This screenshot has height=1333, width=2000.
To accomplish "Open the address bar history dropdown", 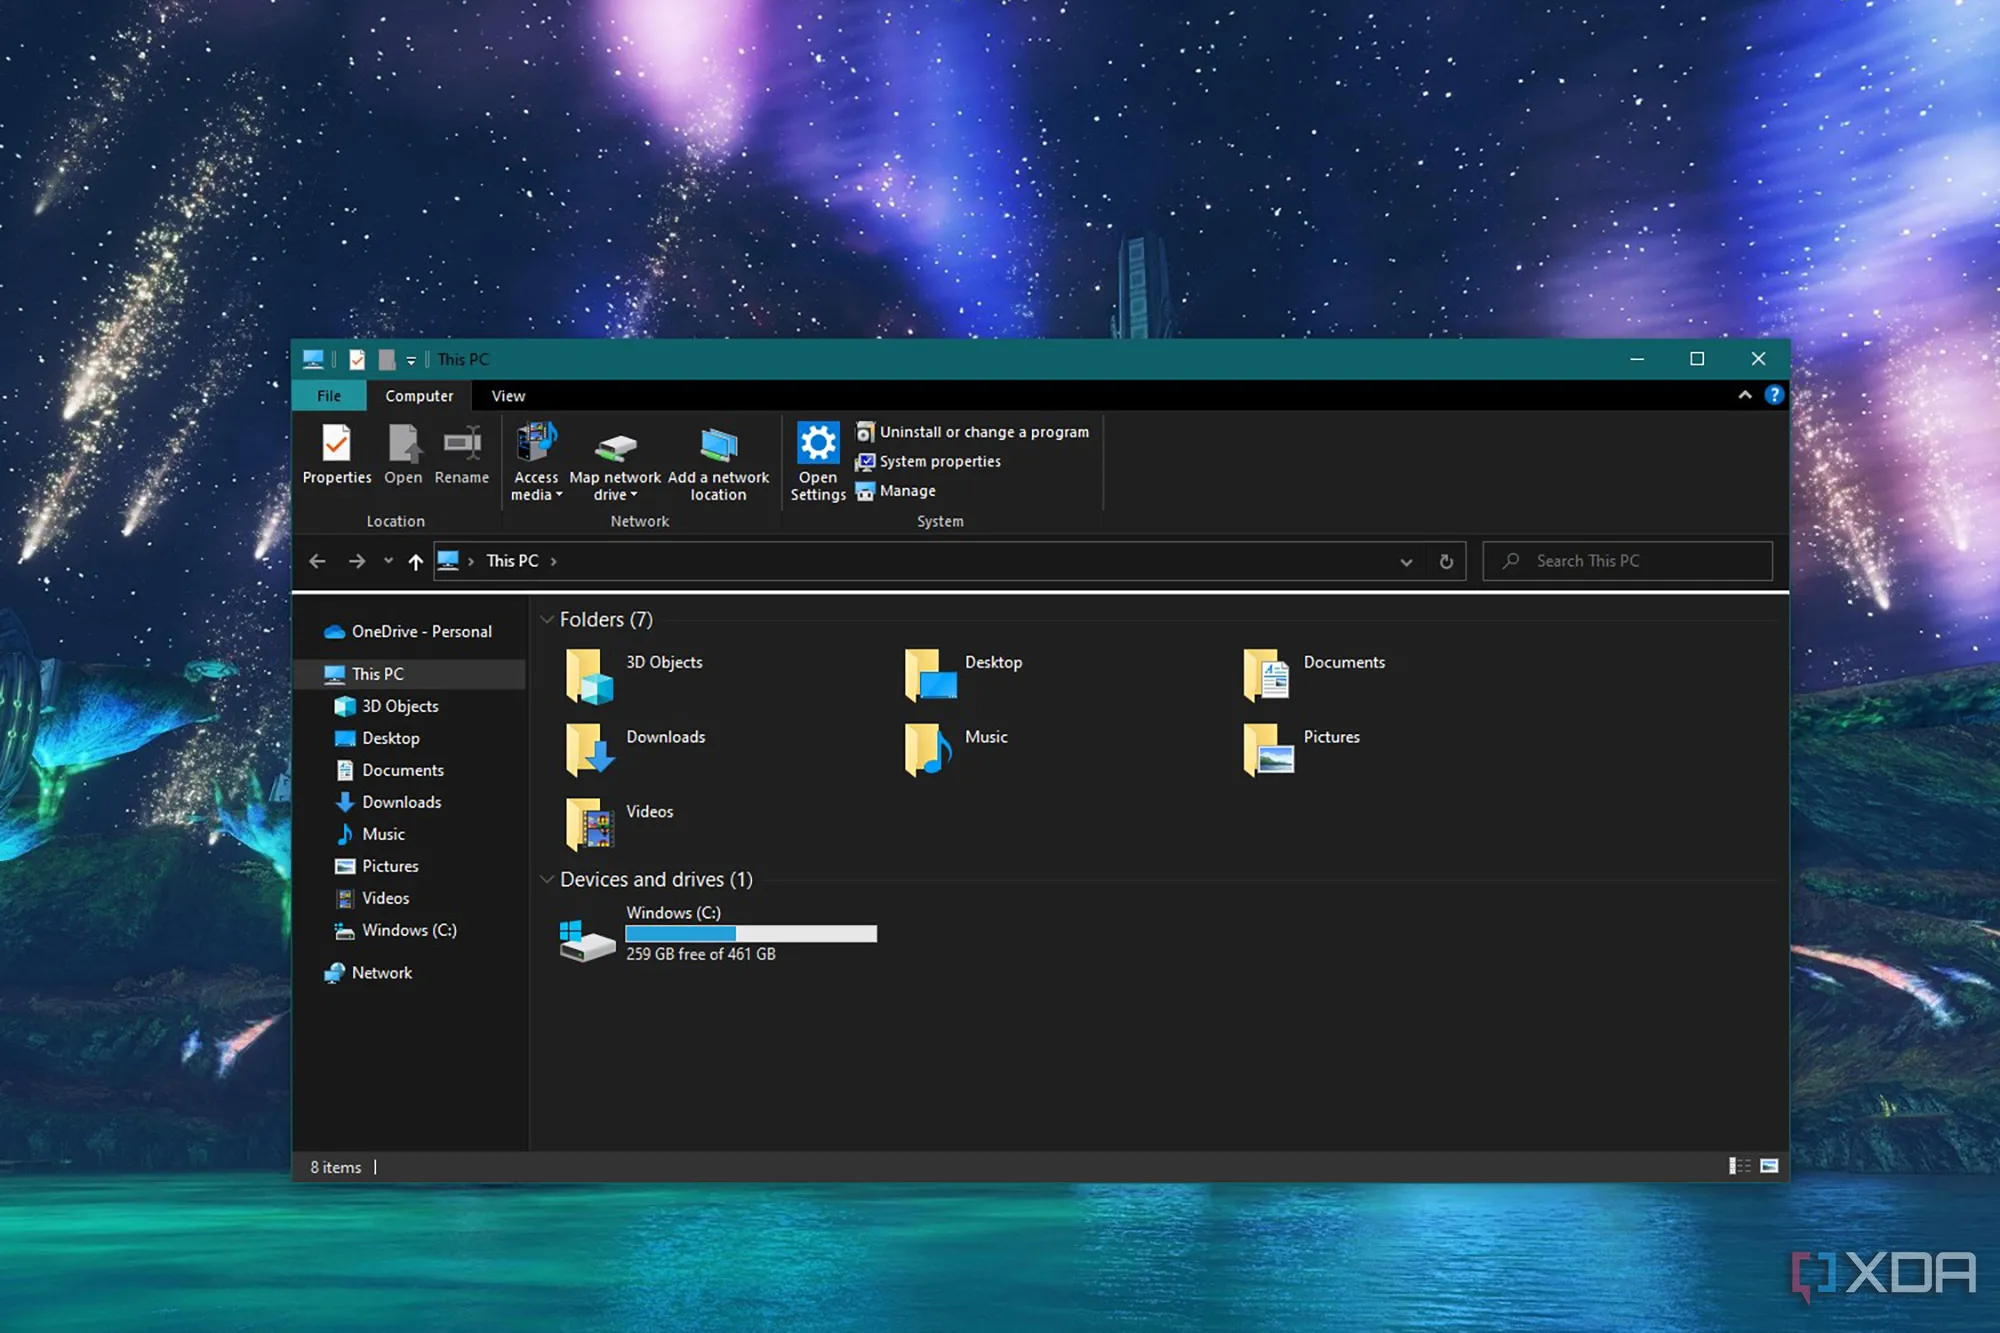I will pyautogui.click(x=1406, y=562).
